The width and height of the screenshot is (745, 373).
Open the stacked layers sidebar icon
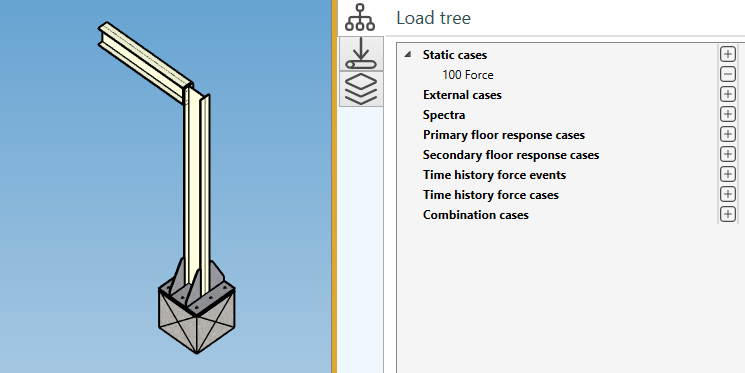pos(361,89)
